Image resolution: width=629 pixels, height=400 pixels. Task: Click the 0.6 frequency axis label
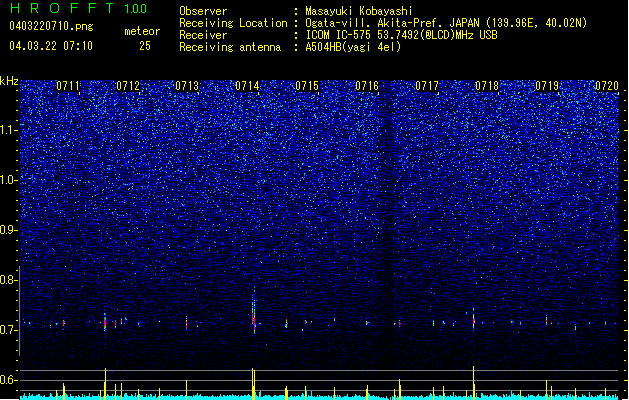point(8,380)
